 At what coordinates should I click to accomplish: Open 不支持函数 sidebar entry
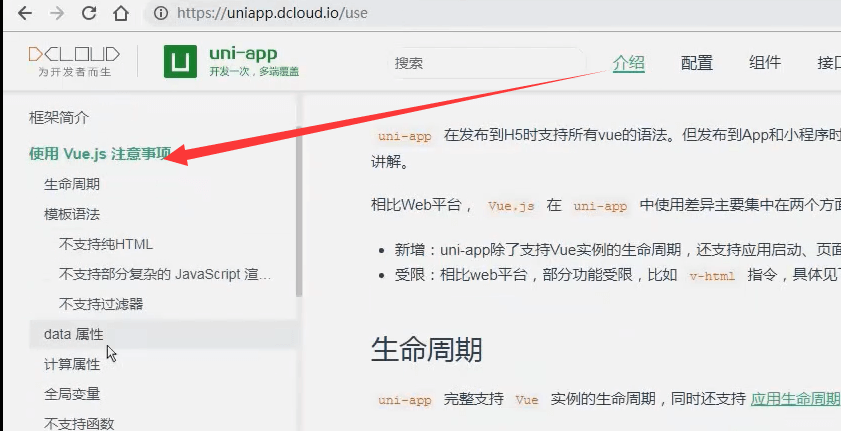click(79, 423)
